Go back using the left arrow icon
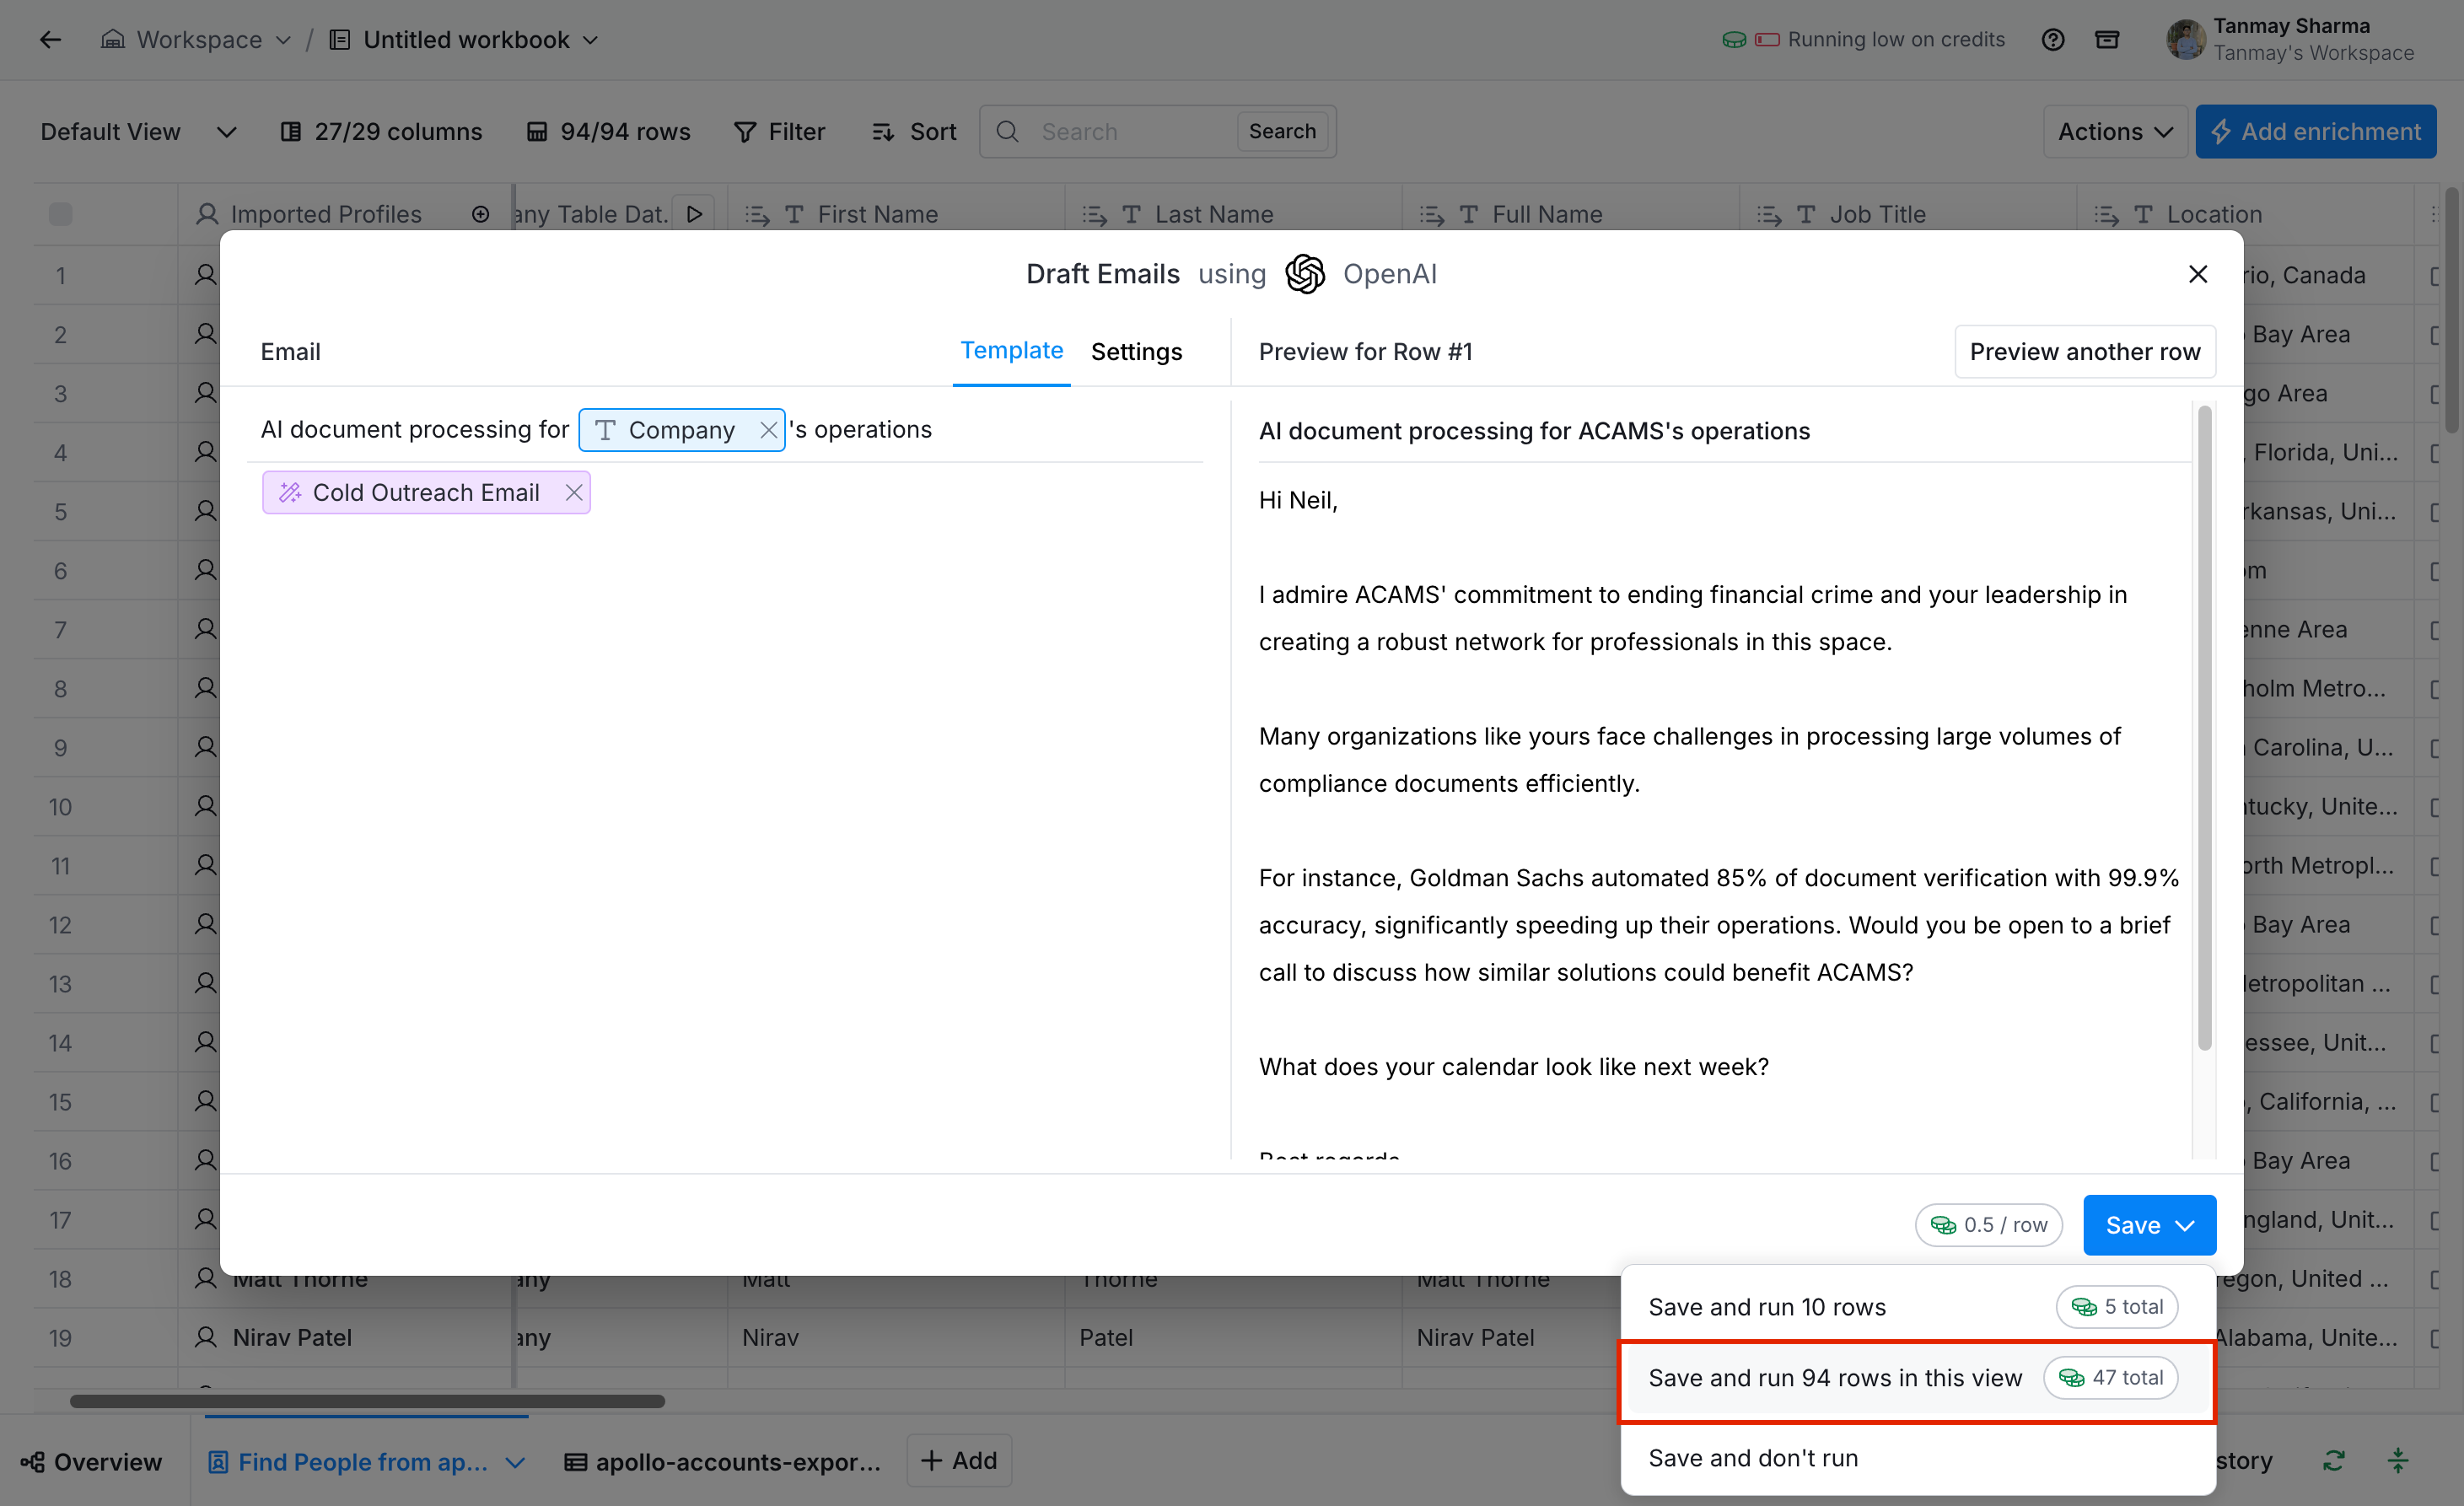This screenshot has height=1506, width=2464. [x=50, y=40]
